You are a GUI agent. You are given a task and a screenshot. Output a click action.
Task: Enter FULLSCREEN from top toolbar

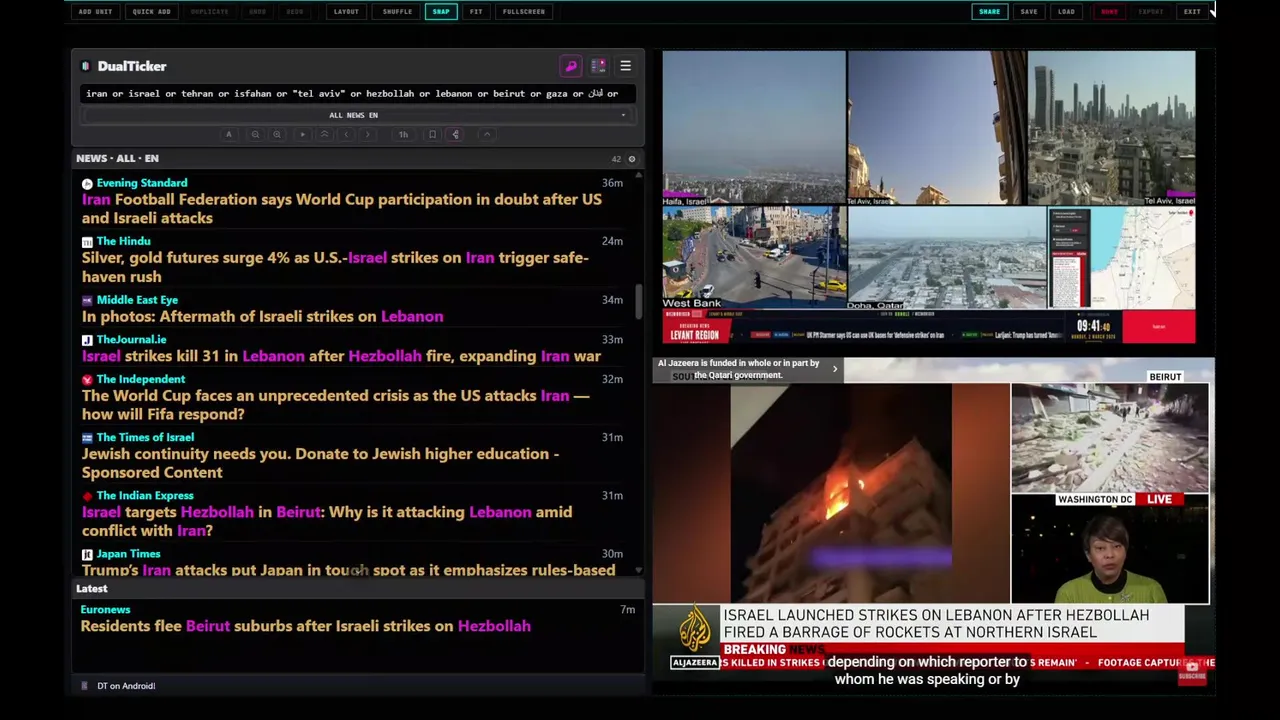(524, 12)
